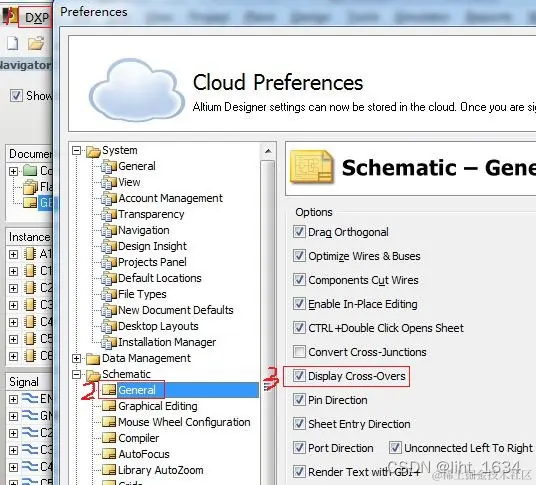Click the Fla document icon in Navigator
Screen dimensions: 536x485
point(30,187)
